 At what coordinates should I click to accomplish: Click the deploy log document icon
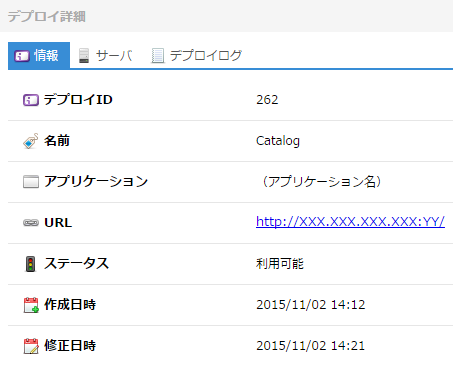tap(158, 55)
